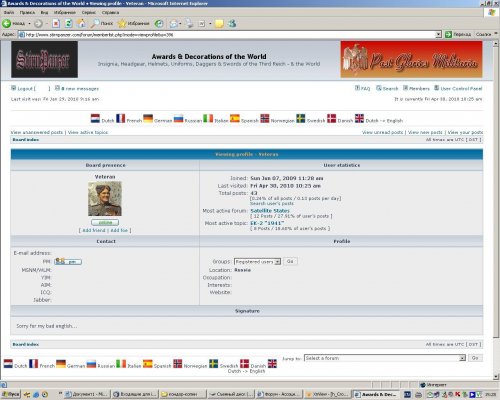Click the Norwegian flag in upper language row
The width and height of the screenshot is (500, 400).
pyautogui.click(x=265, y=118)
